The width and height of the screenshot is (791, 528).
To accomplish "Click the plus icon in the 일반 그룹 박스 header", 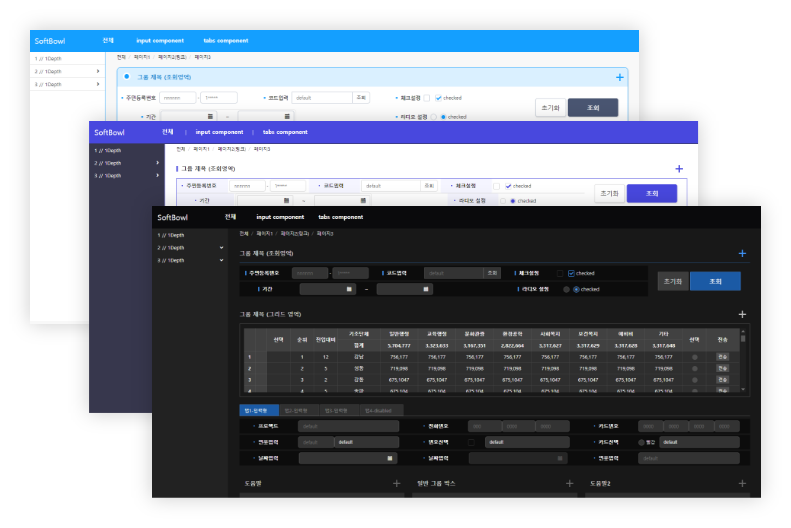I will (569, 483).
